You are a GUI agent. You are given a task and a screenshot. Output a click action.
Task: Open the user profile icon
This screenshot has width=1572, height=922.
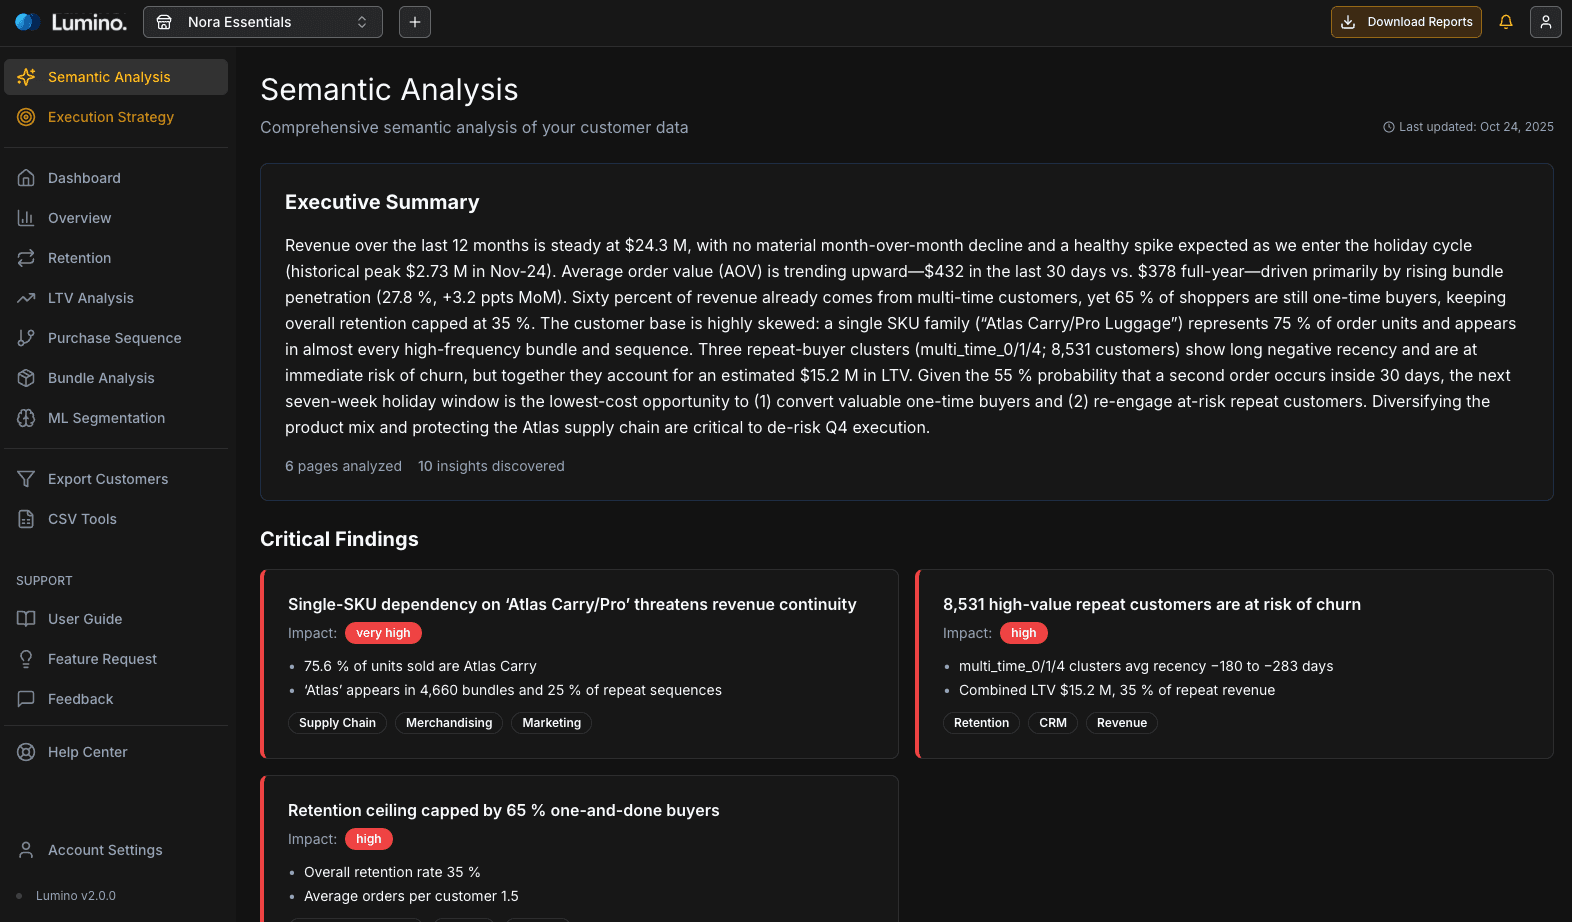point(1546,21)
